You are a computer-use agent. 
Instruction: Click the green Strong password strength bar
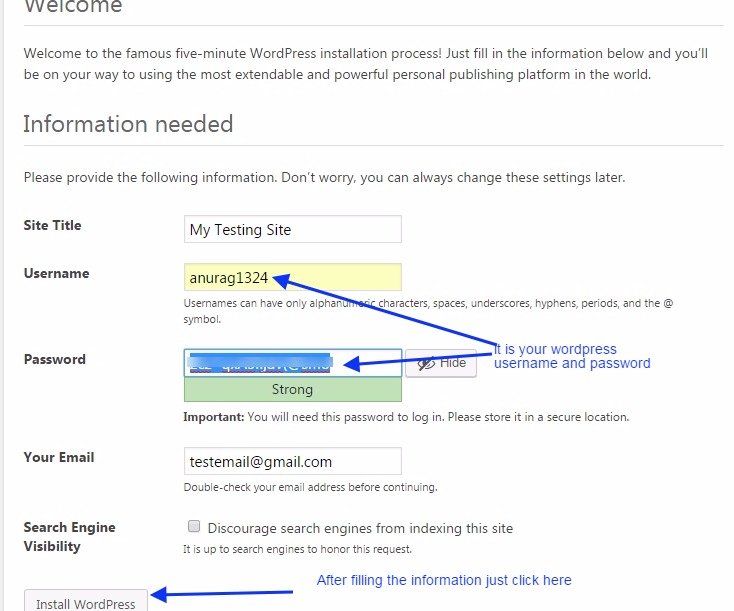(293, 390)
